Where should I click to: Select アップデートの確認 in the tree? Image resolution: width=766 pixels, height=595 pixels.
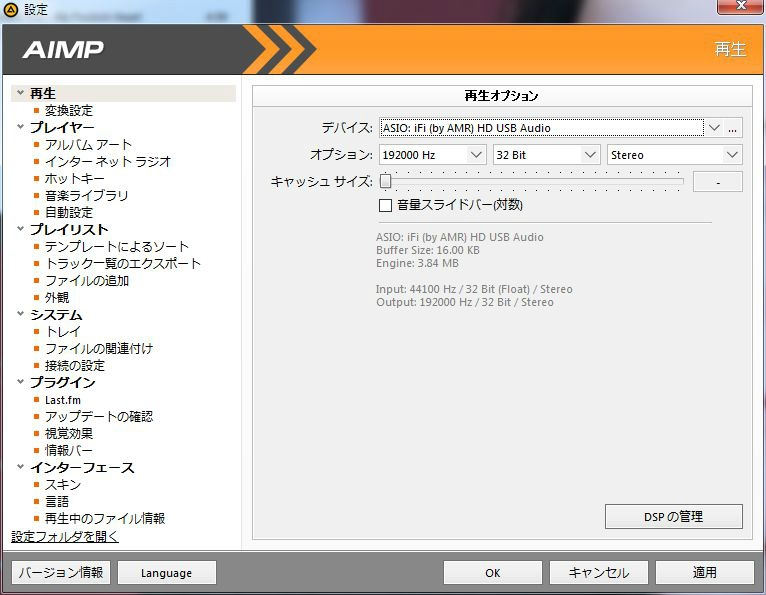(x=99, y=416)
